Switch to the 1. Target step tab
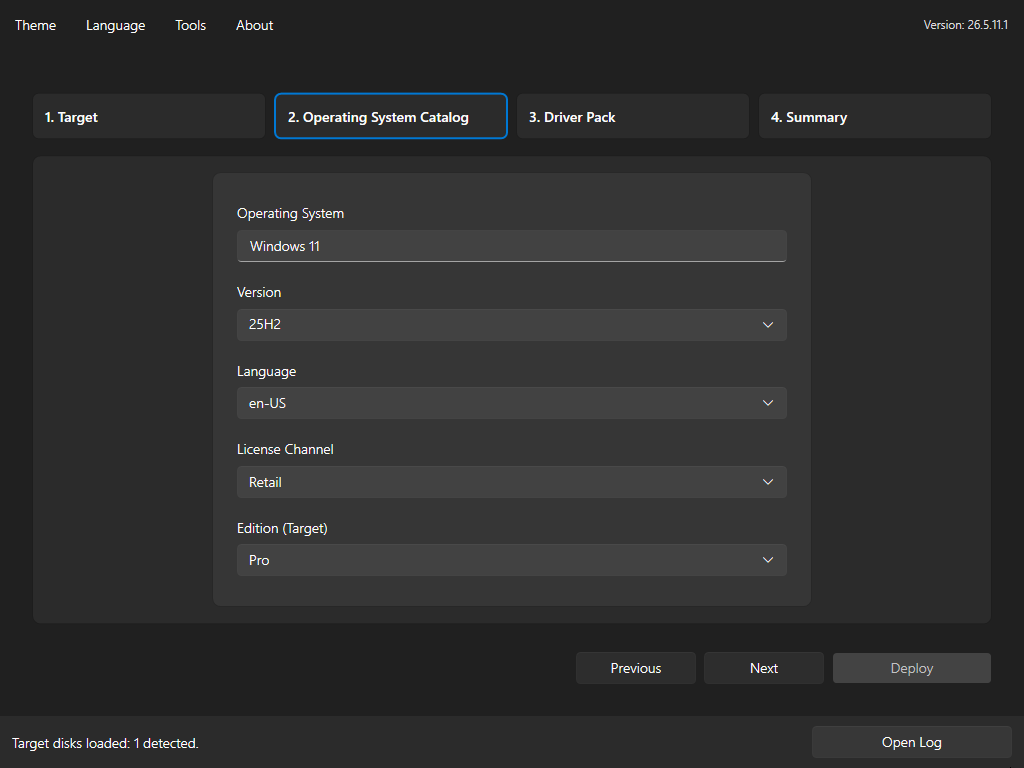Viewport: 1024px width, 768px height. 149,116
